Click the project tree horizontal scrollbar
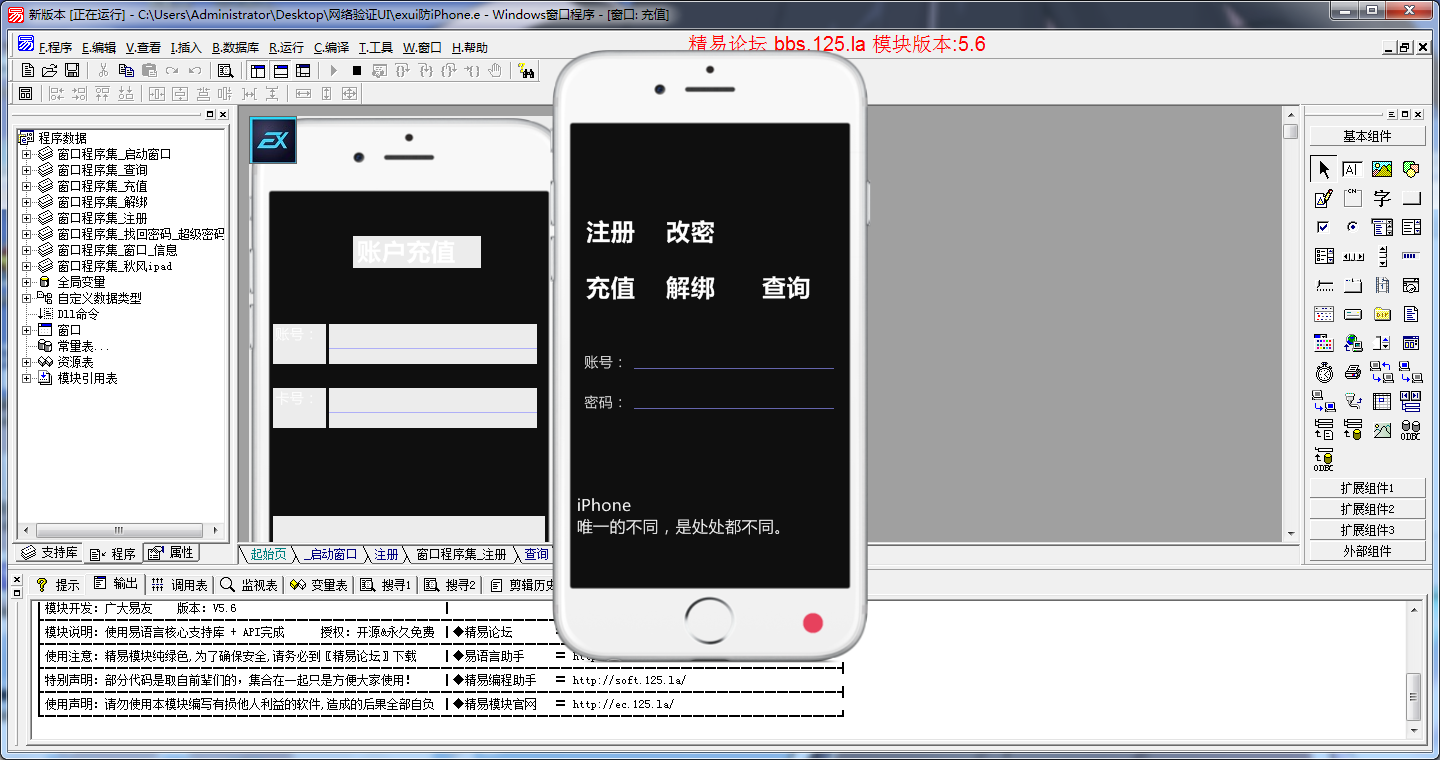This screenshot has height=760, width=1440. [x=119, y=530]
